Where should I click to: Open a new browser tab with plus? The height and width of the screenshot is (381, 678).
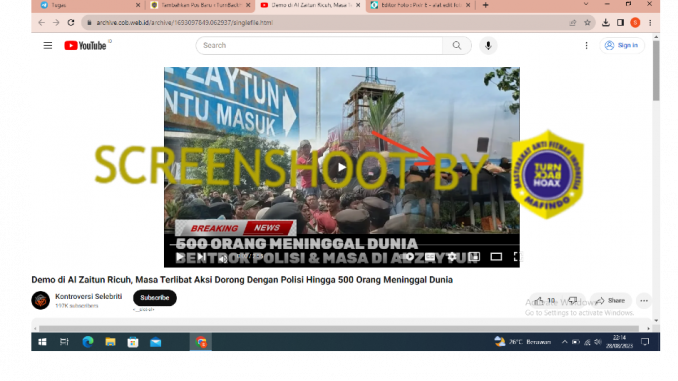coord(485,5)
